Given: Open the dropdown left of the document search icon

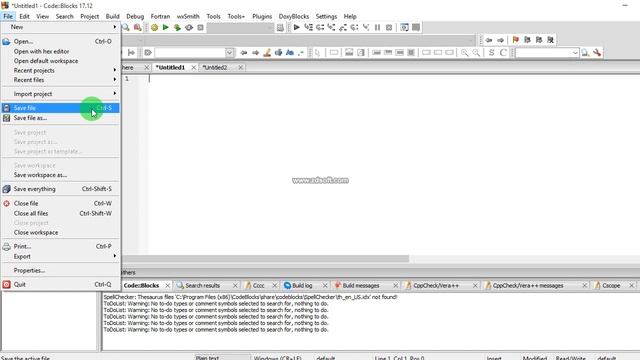Looking at the screenshot, I should pos(575,53).
